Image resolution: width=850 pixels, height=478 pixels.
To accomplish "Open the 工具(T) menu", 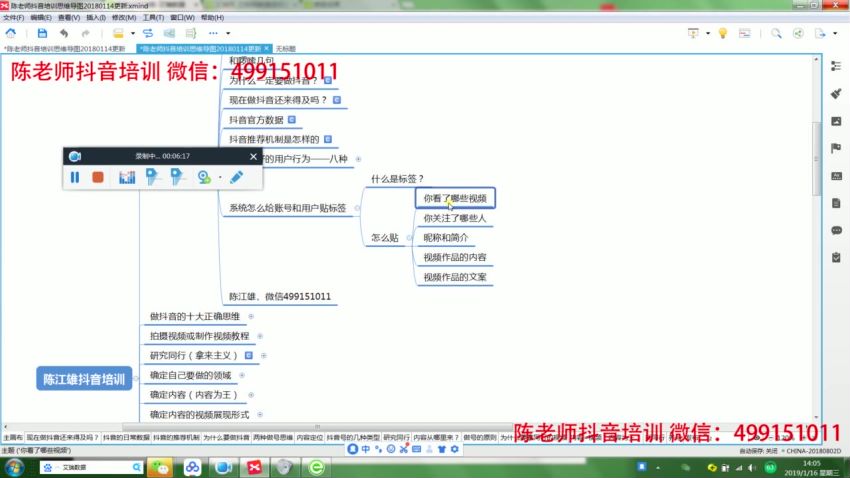I will (153, 18).
